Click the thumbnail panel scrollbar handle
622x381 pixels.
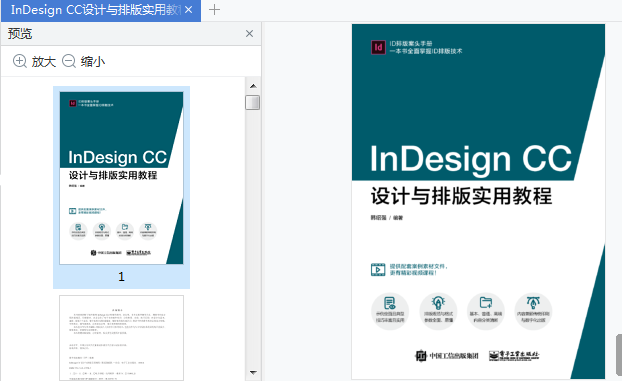253,102
